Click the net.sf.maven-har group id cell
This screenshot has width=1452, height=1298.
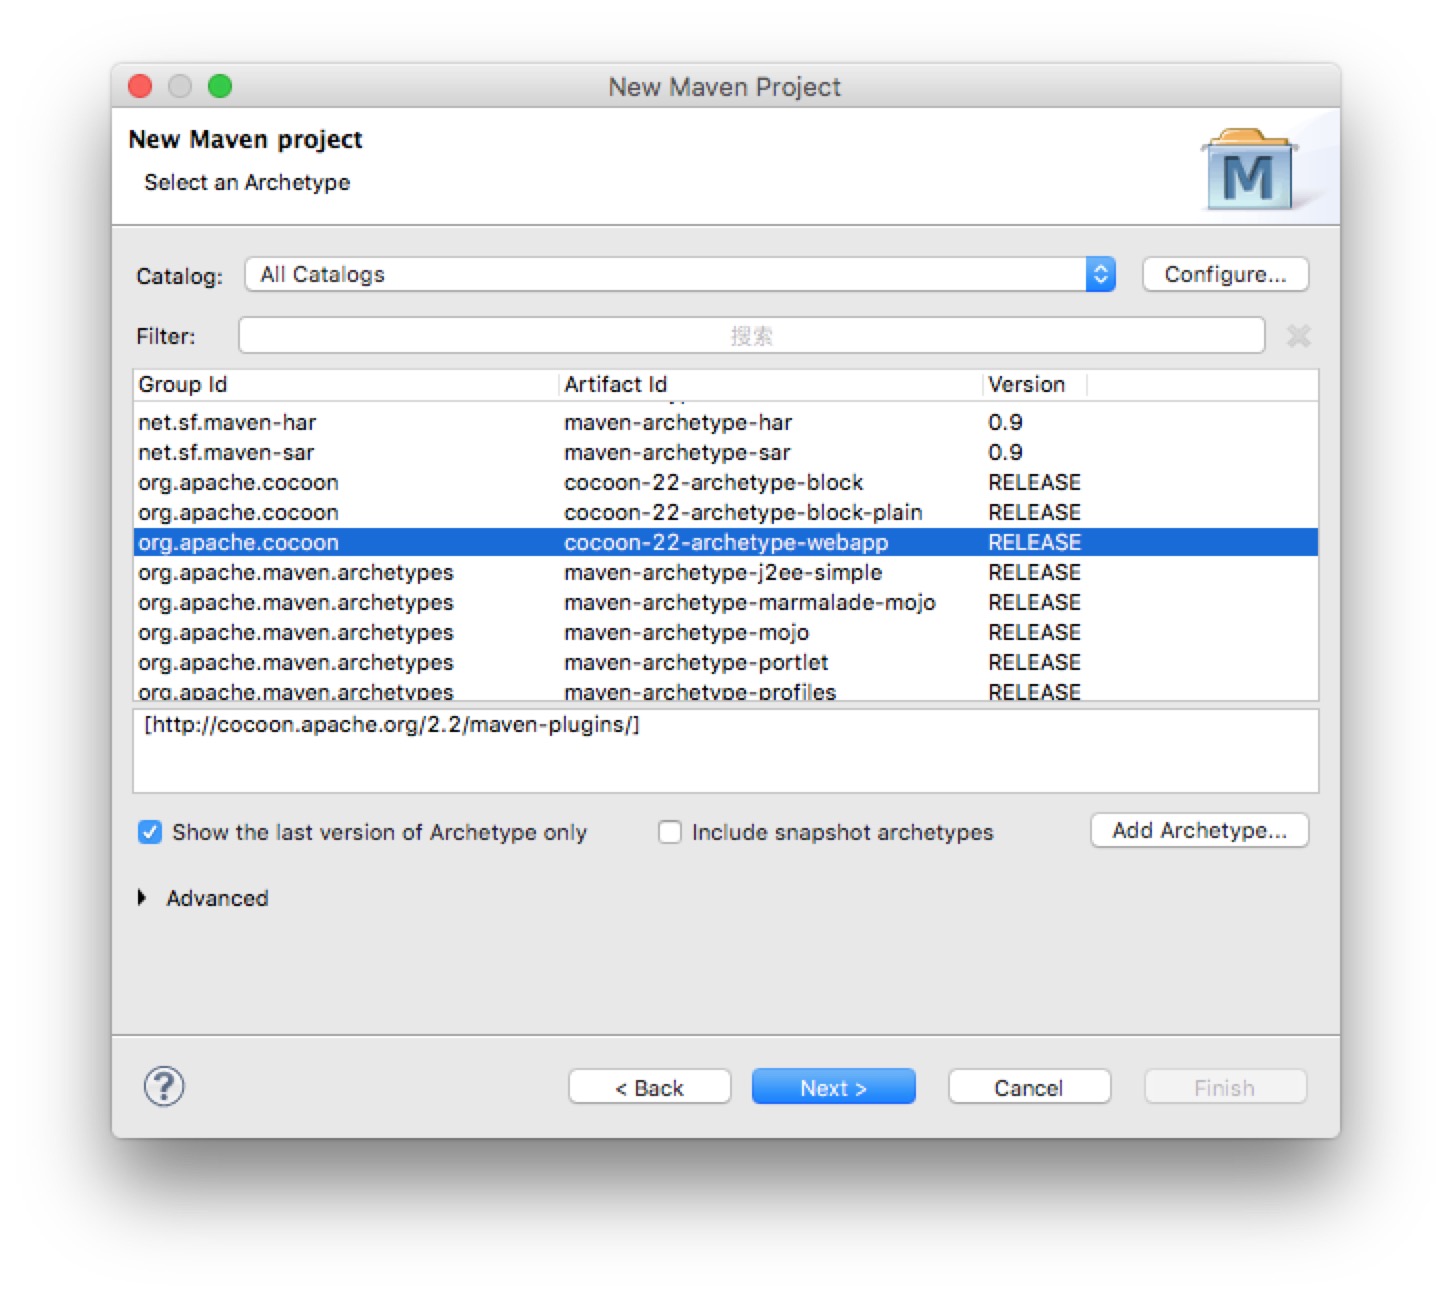[227, 422]
